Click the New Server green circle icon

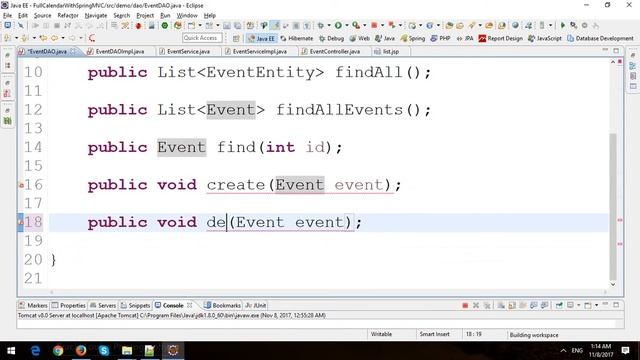(164, 25)
